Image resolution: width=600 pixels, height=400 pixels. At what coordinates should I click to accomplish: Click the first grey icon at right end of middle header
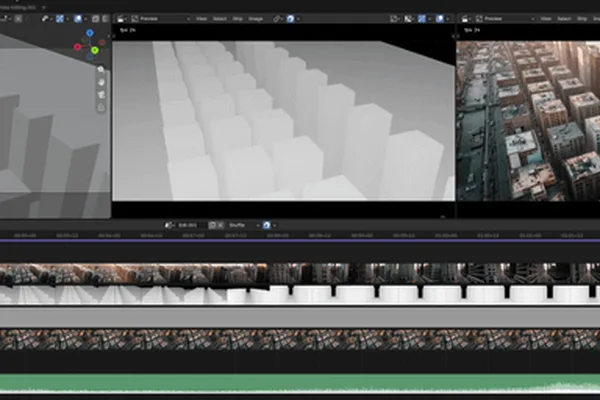(x=394, y=18)
